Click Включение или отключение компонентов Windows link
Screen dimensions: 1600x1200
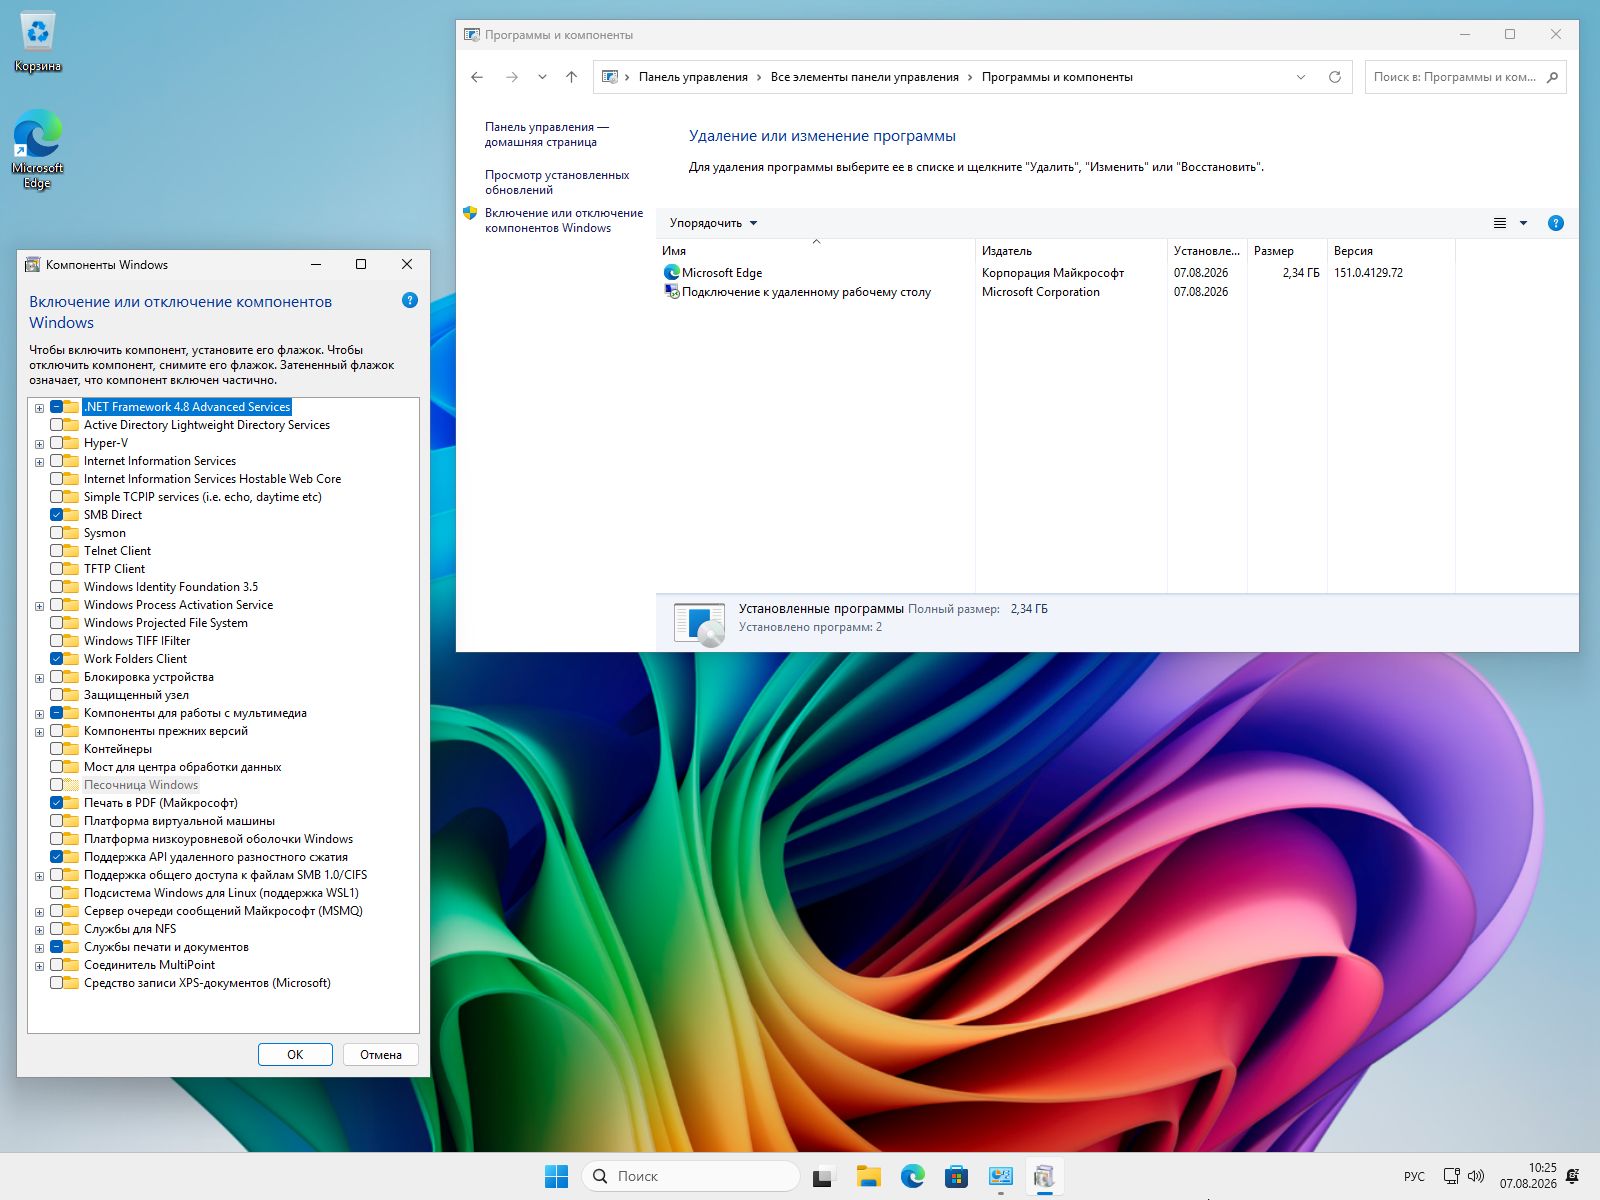point(564,220)
